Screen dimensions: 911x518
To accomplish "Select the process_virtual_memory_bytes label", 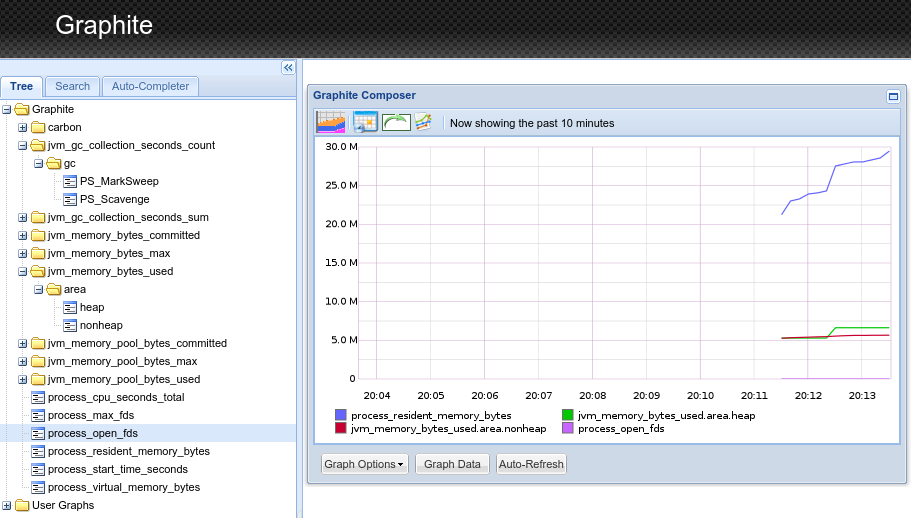I will coord(124,487).
